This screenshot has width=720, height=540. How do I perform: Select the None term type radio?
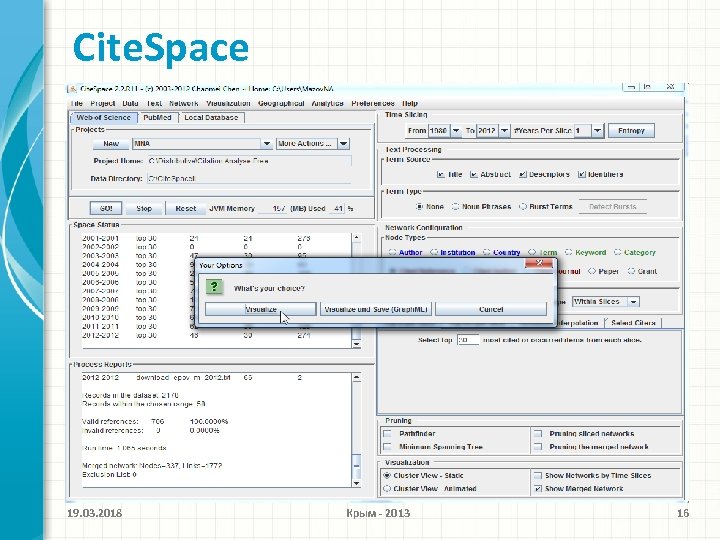[419, 207]
